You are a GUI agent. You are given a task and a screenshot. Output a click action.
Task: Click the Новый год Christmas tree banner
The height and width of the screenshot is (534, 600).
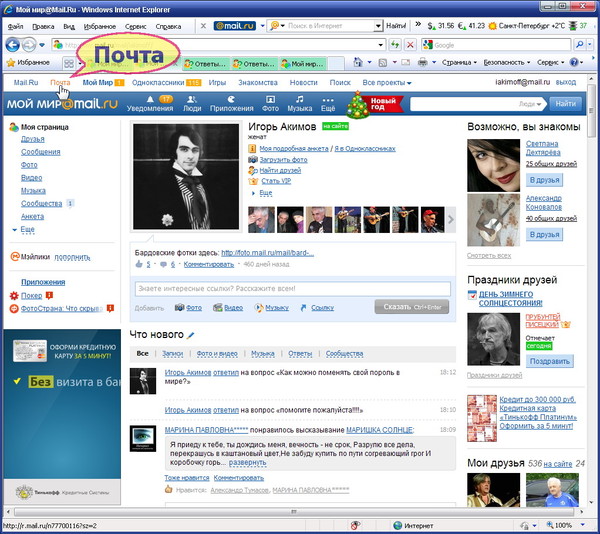click(x=374, y=104)
